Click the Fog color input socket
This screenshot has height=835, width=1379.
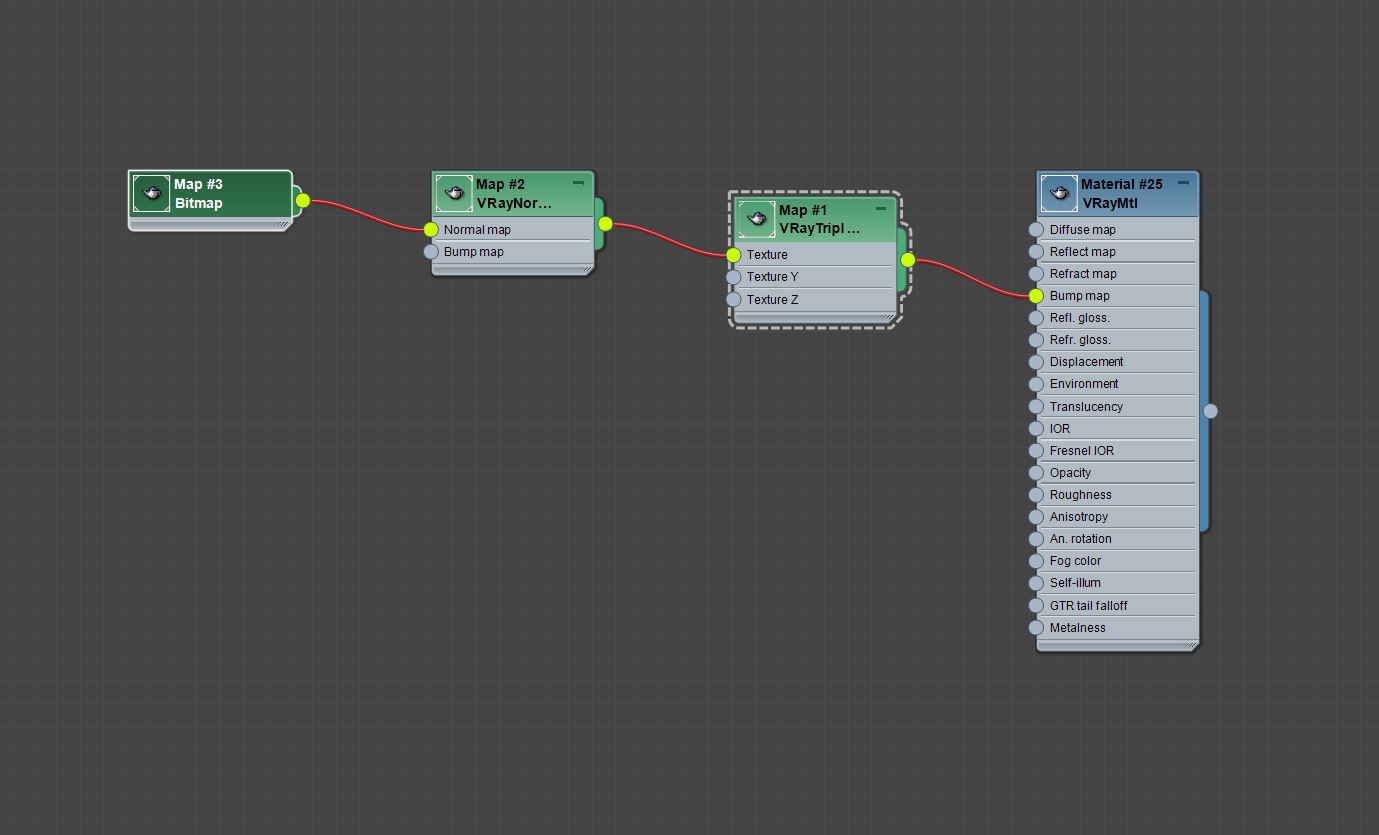pos(1036,561)
